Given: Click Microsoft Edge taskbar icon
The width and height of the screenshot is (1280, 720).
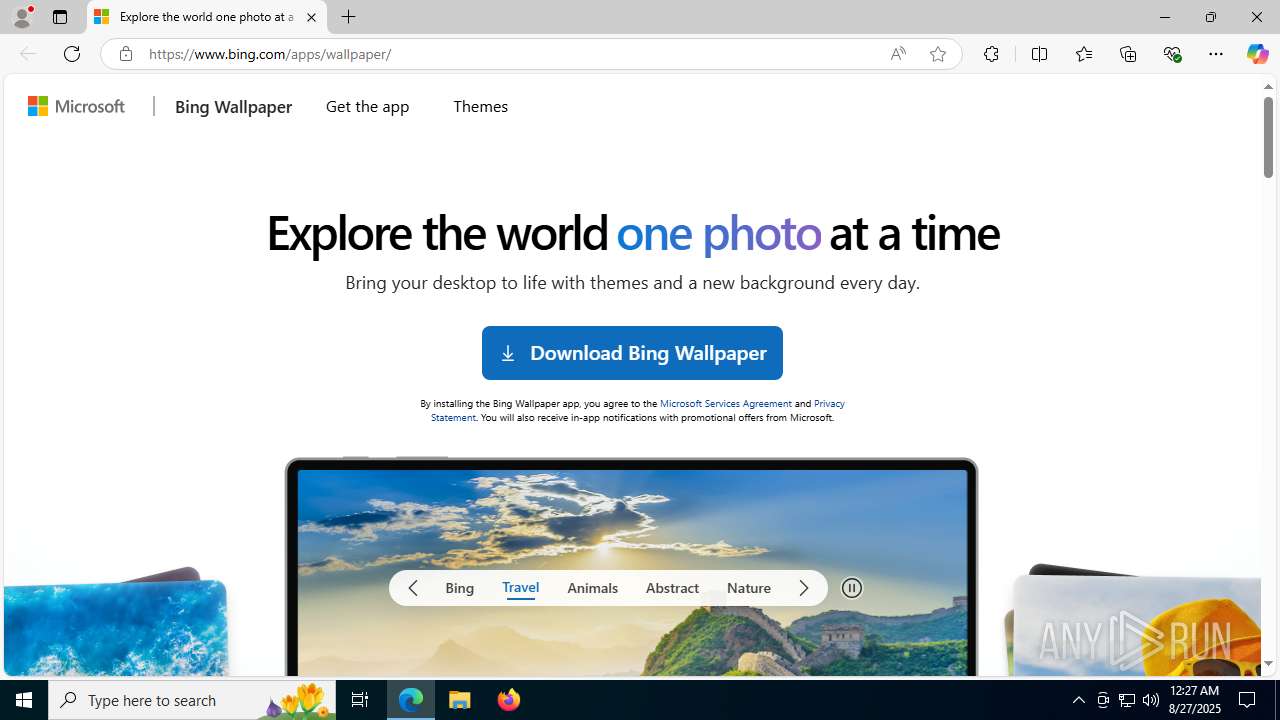Looking at the screenshot, I should [x=411, y=700].
